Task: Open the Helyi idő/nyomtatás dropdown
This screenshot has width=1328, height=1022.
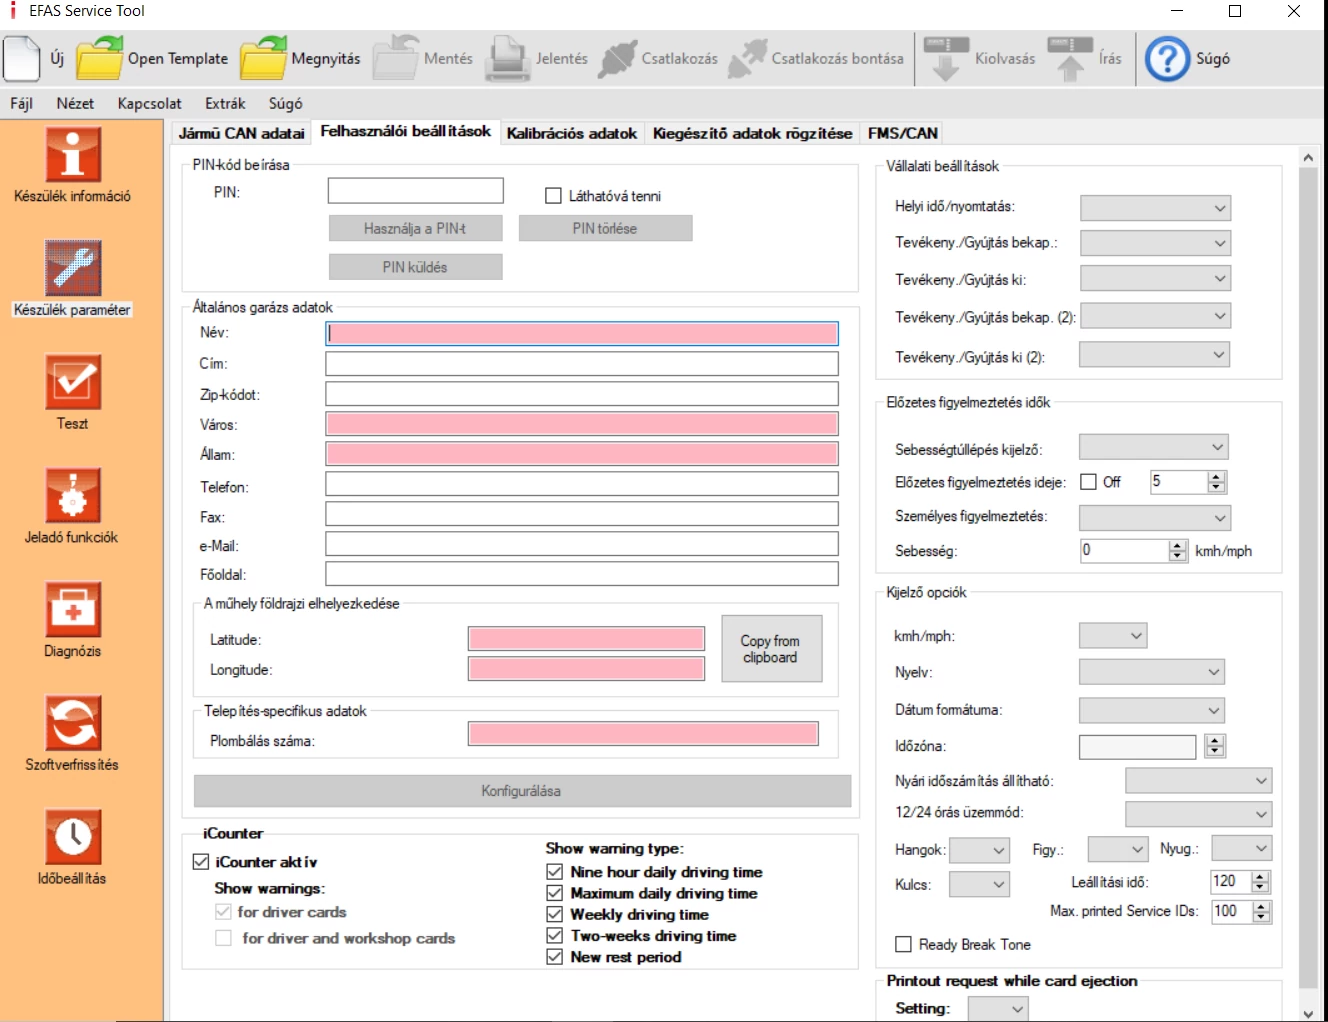Action: pos(1155,208)
